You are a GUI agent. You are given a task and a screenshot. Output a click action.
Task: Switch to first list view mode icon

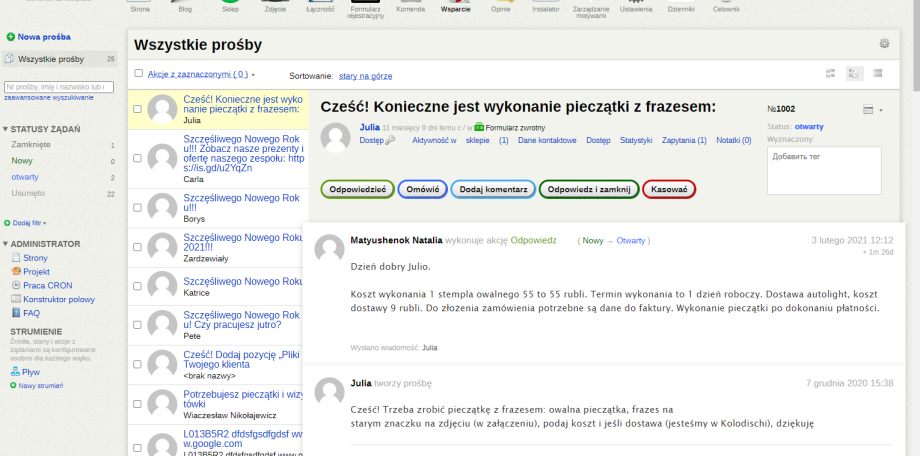coord(830,73)
